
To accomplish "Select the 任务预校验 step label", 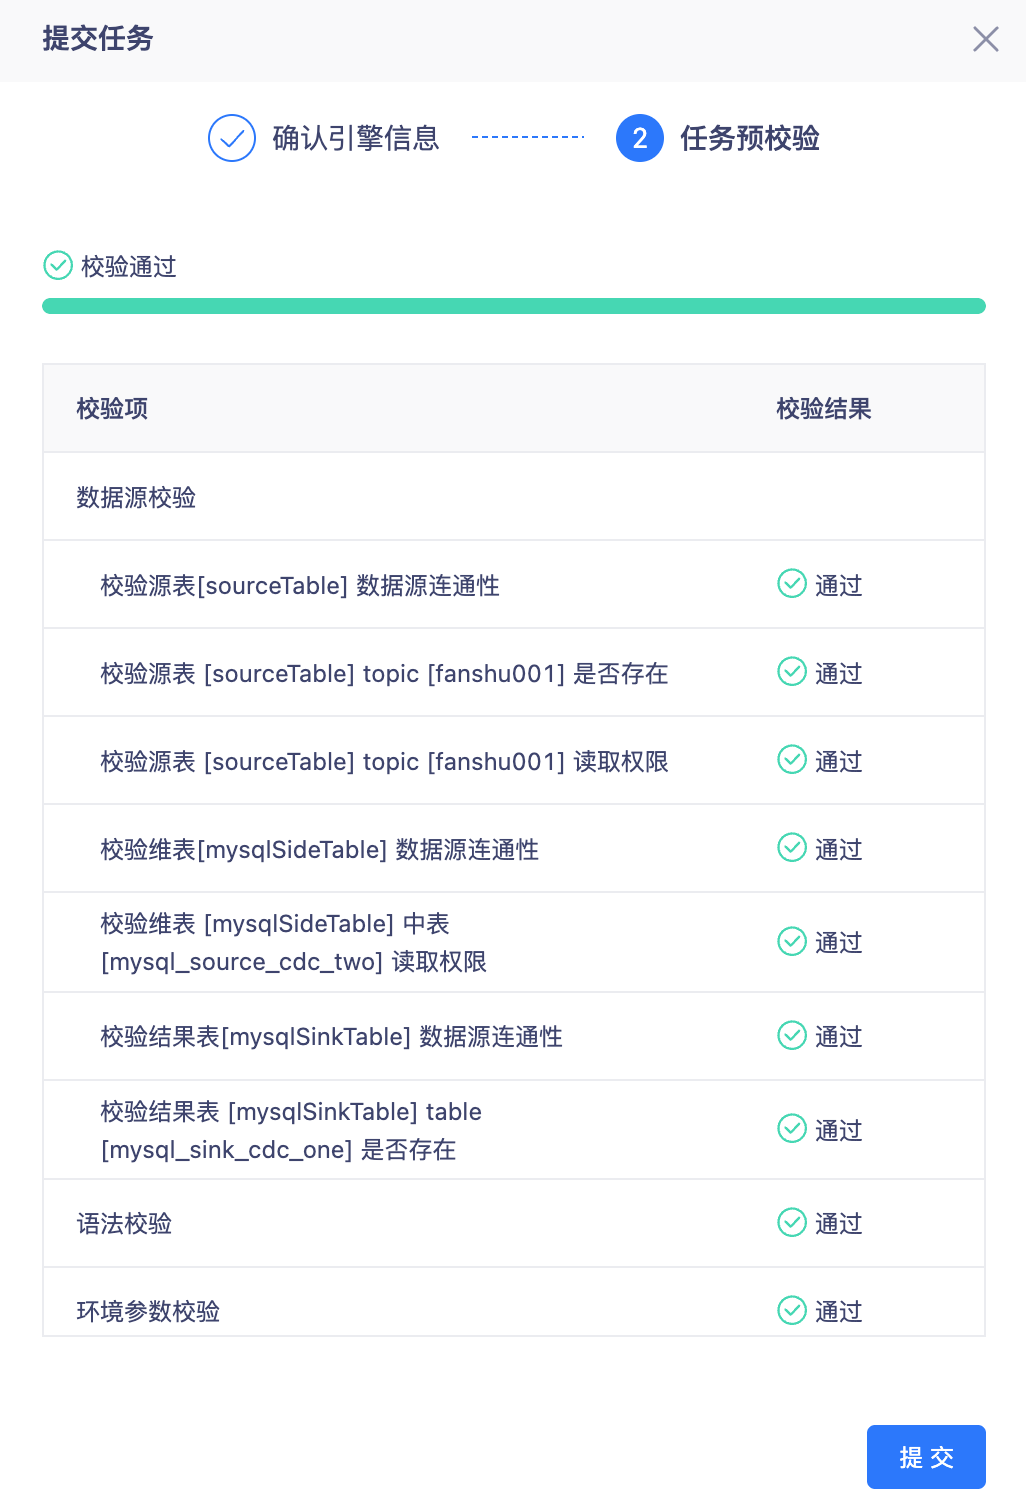I will (750, 138).
